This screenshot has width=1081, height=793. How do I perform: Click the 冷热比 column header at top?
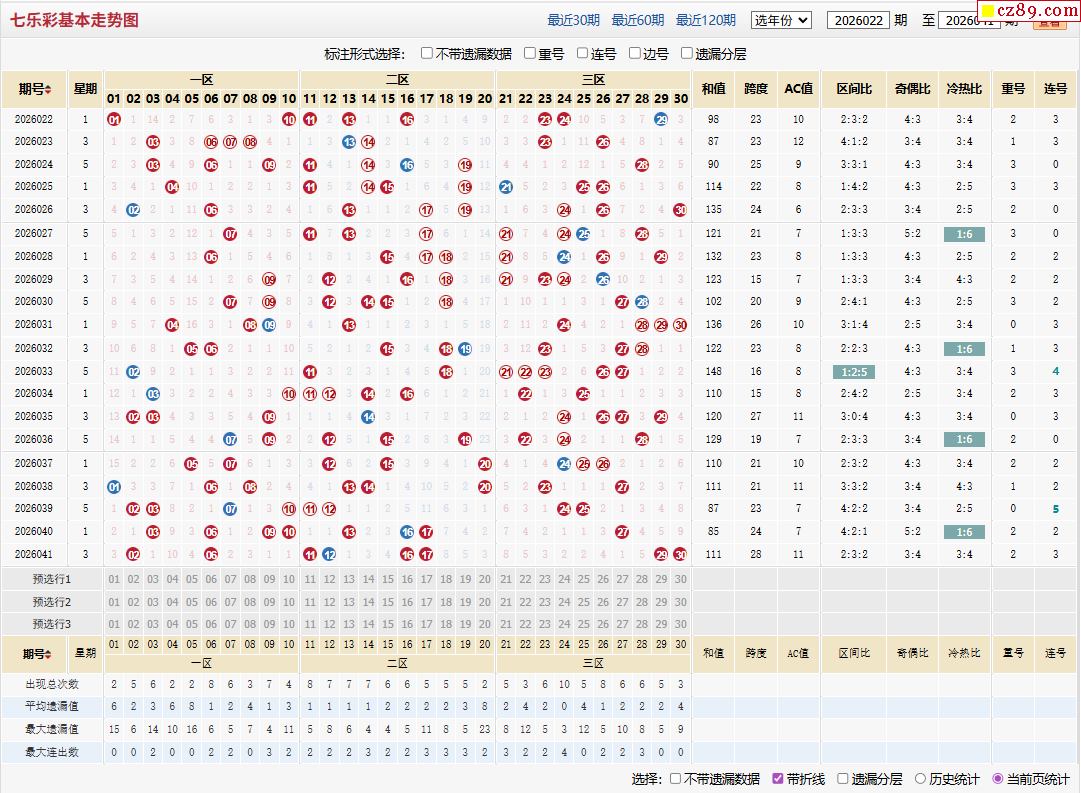(964, 89)
